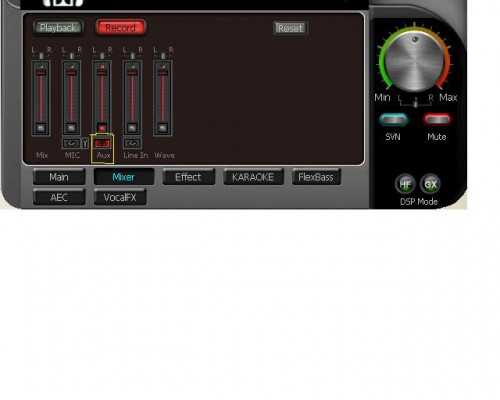Click the DSP Mode label
Image resolution: width=500 pixels, height=400 pixels.
pyautogui.click(x=419, y=202)
